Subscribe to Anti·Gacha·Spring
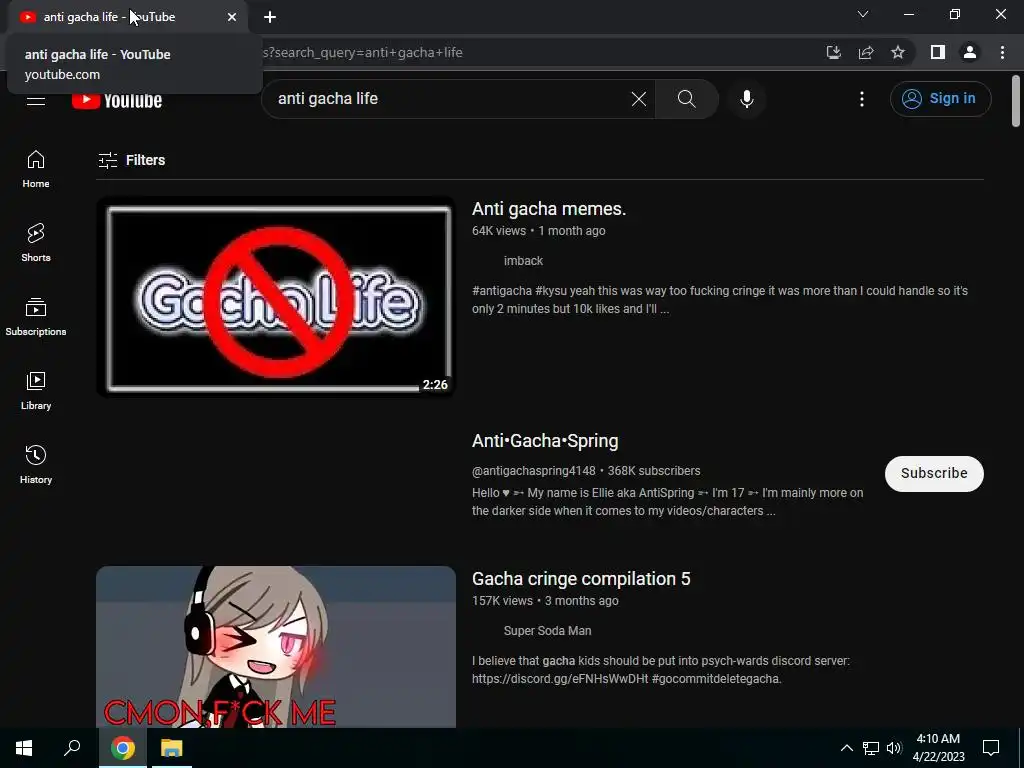Screen dimensions: 1024x768 [934, 473]
